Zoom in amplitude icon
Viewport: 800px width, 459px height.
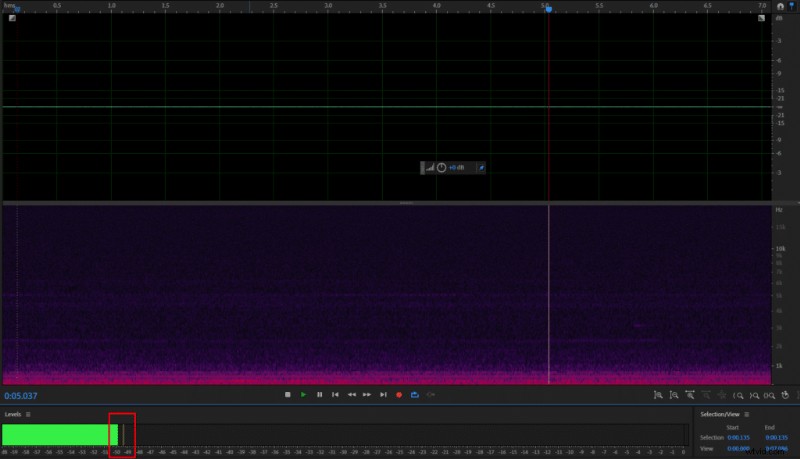658,395
